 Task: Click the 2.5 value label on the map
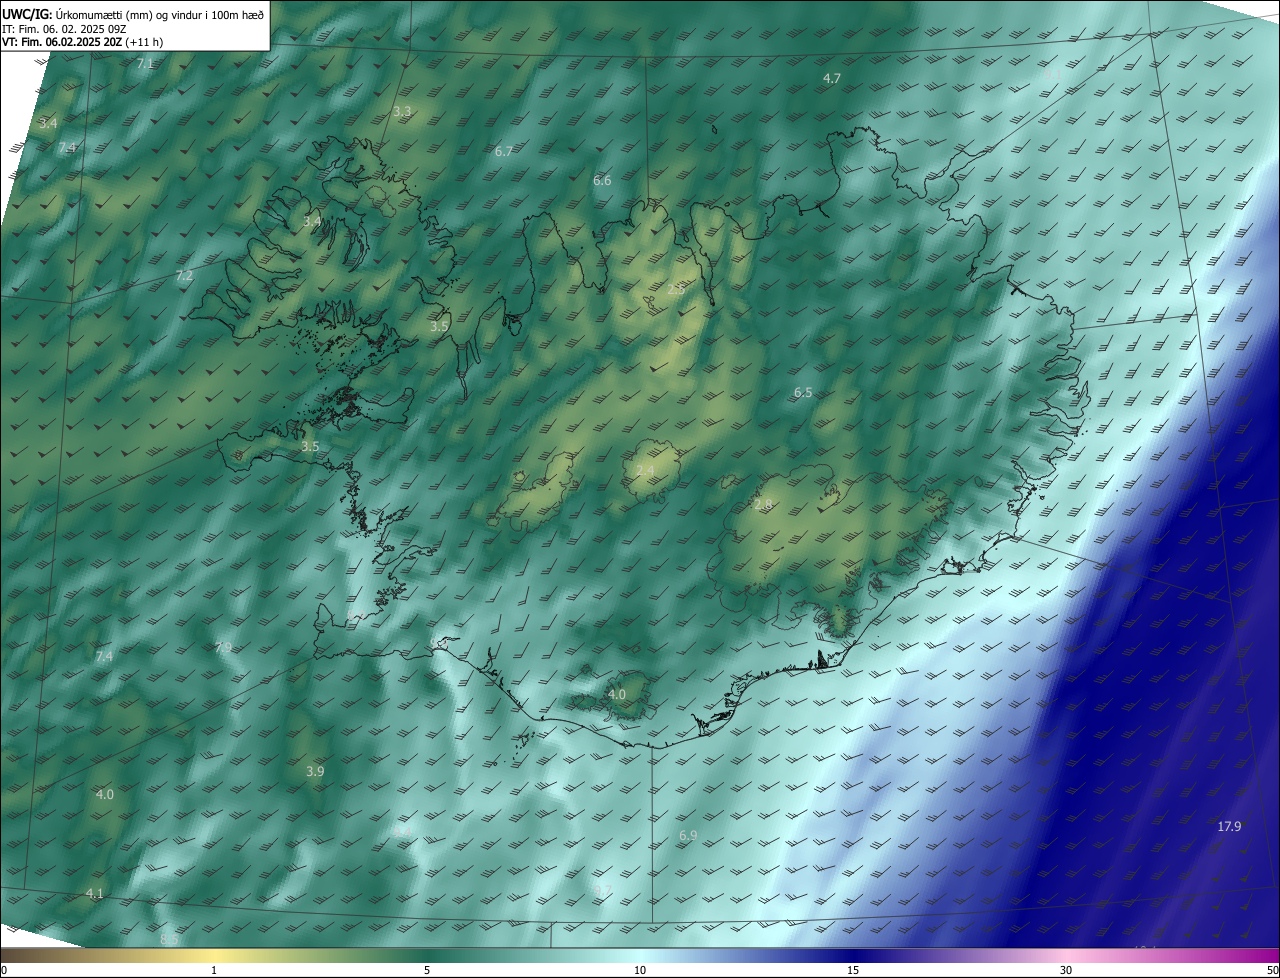point(676,289)
